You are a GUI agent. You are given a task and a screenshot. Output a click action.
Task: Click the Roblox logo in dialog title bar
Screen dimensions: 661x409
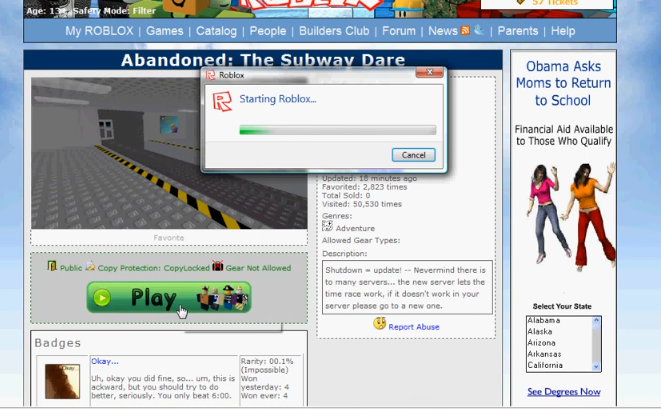[210, 75]
